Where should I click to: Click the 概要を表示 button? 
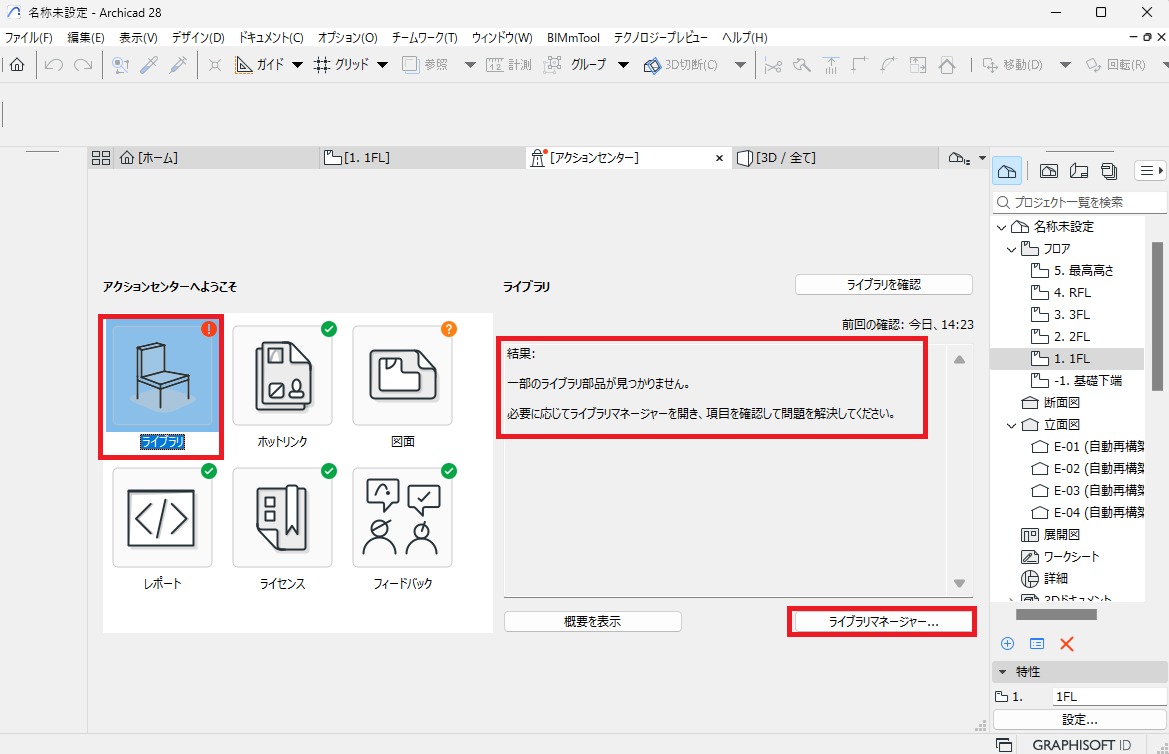click(x=593, y=621)
